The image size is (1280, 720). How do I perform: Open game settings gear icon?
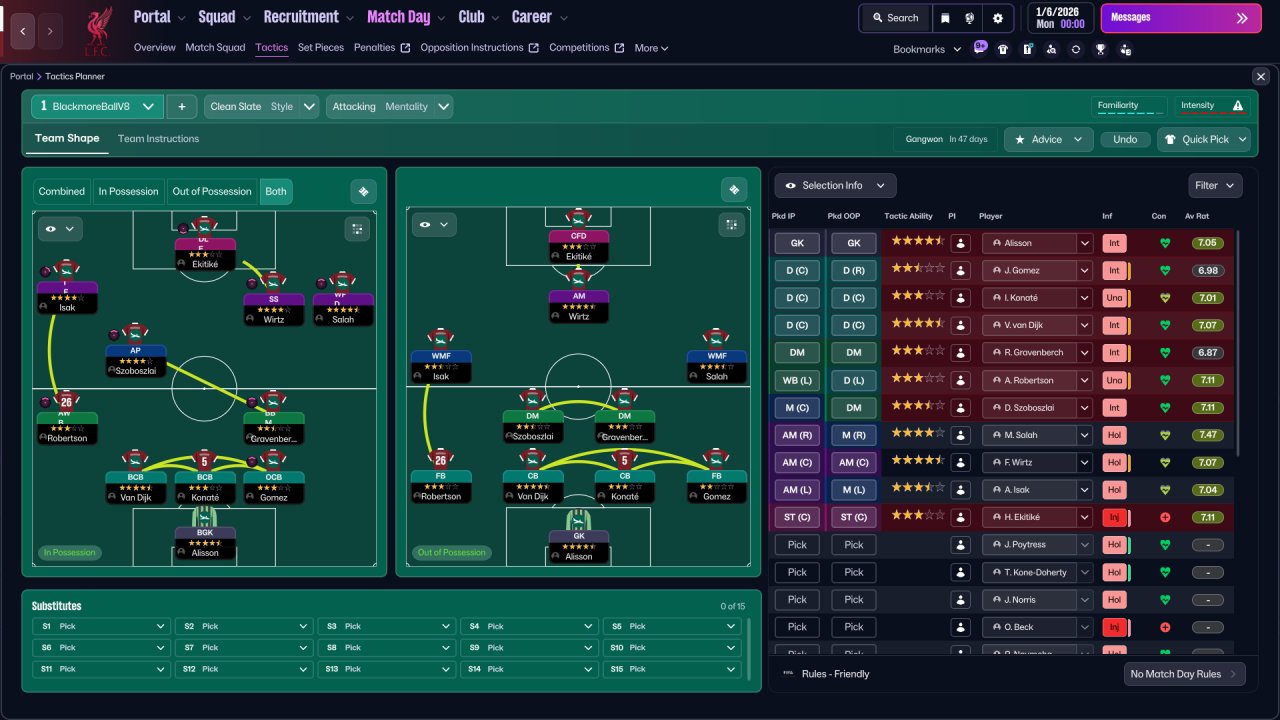click(x=998, y=18)
